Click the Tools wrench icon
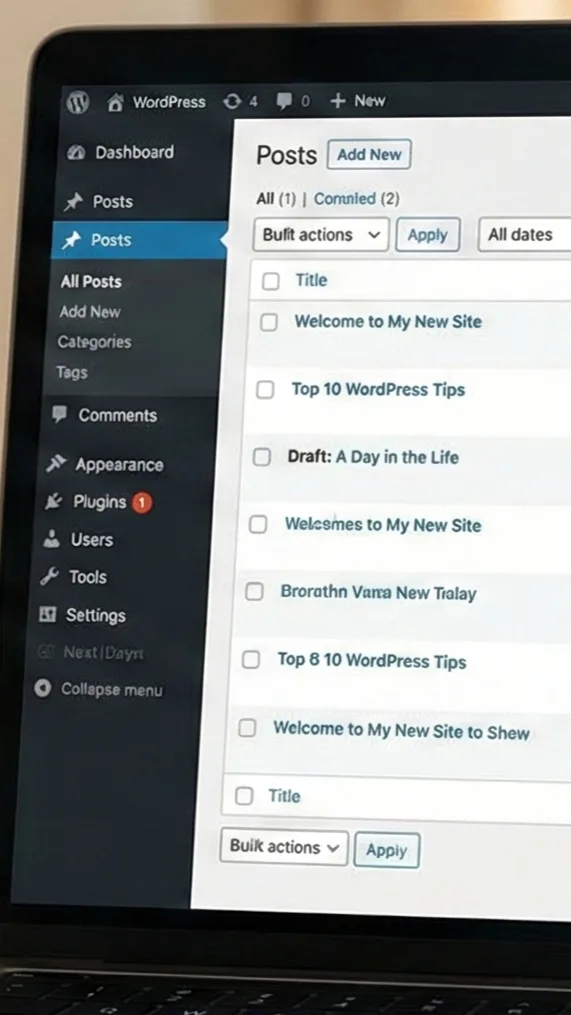571x1015 pixels. click(50, 576)
